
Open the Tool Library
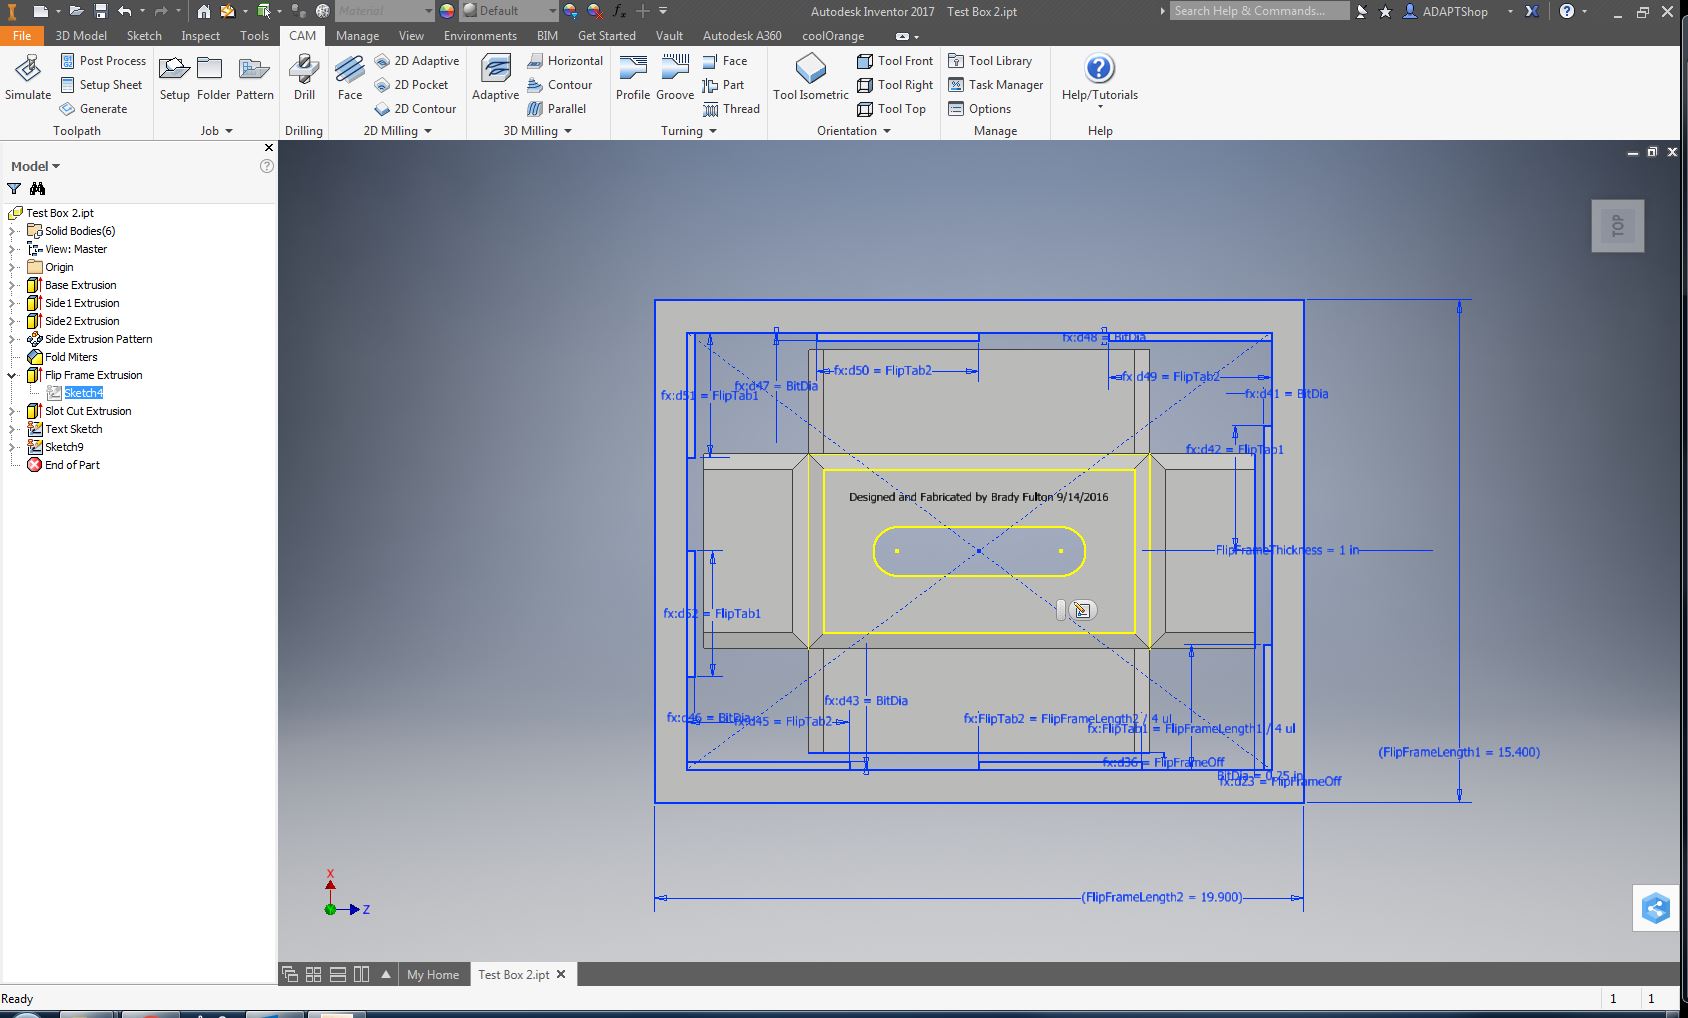pyautogui.click(x=990, y=61)
